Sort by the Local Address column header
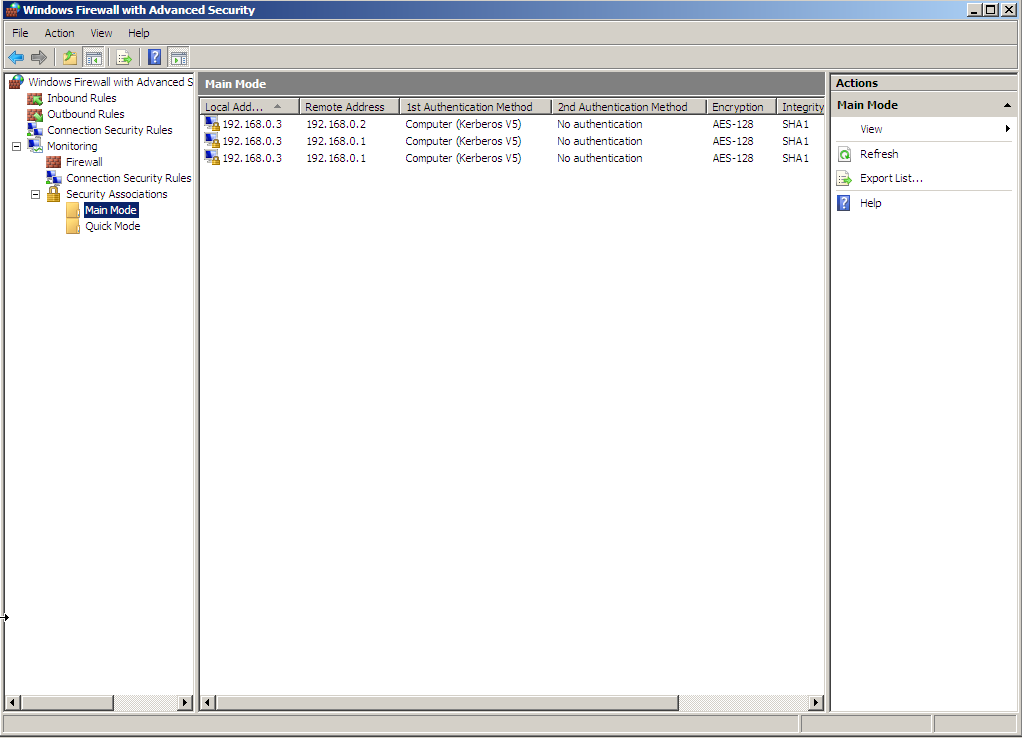 250,107
